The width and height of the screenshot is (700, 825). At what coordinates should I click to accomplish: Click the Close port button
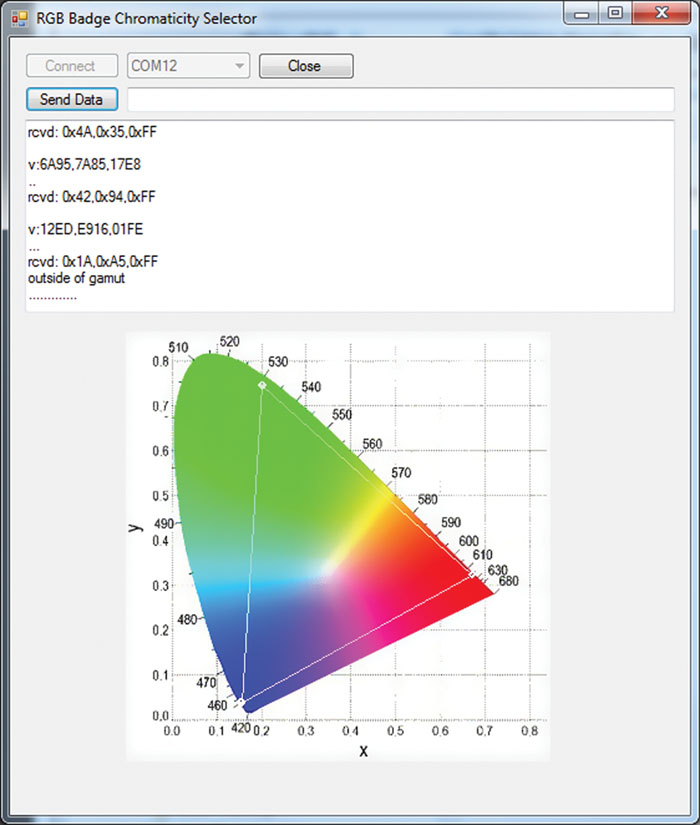[305, 66]
